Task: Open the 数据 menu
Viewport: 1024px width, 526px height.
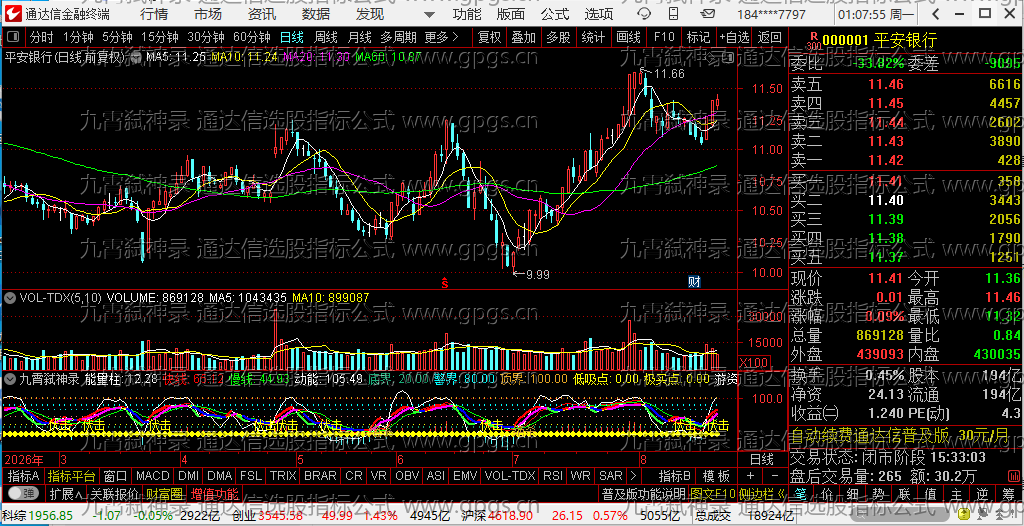Action: (x=316, y=14)
